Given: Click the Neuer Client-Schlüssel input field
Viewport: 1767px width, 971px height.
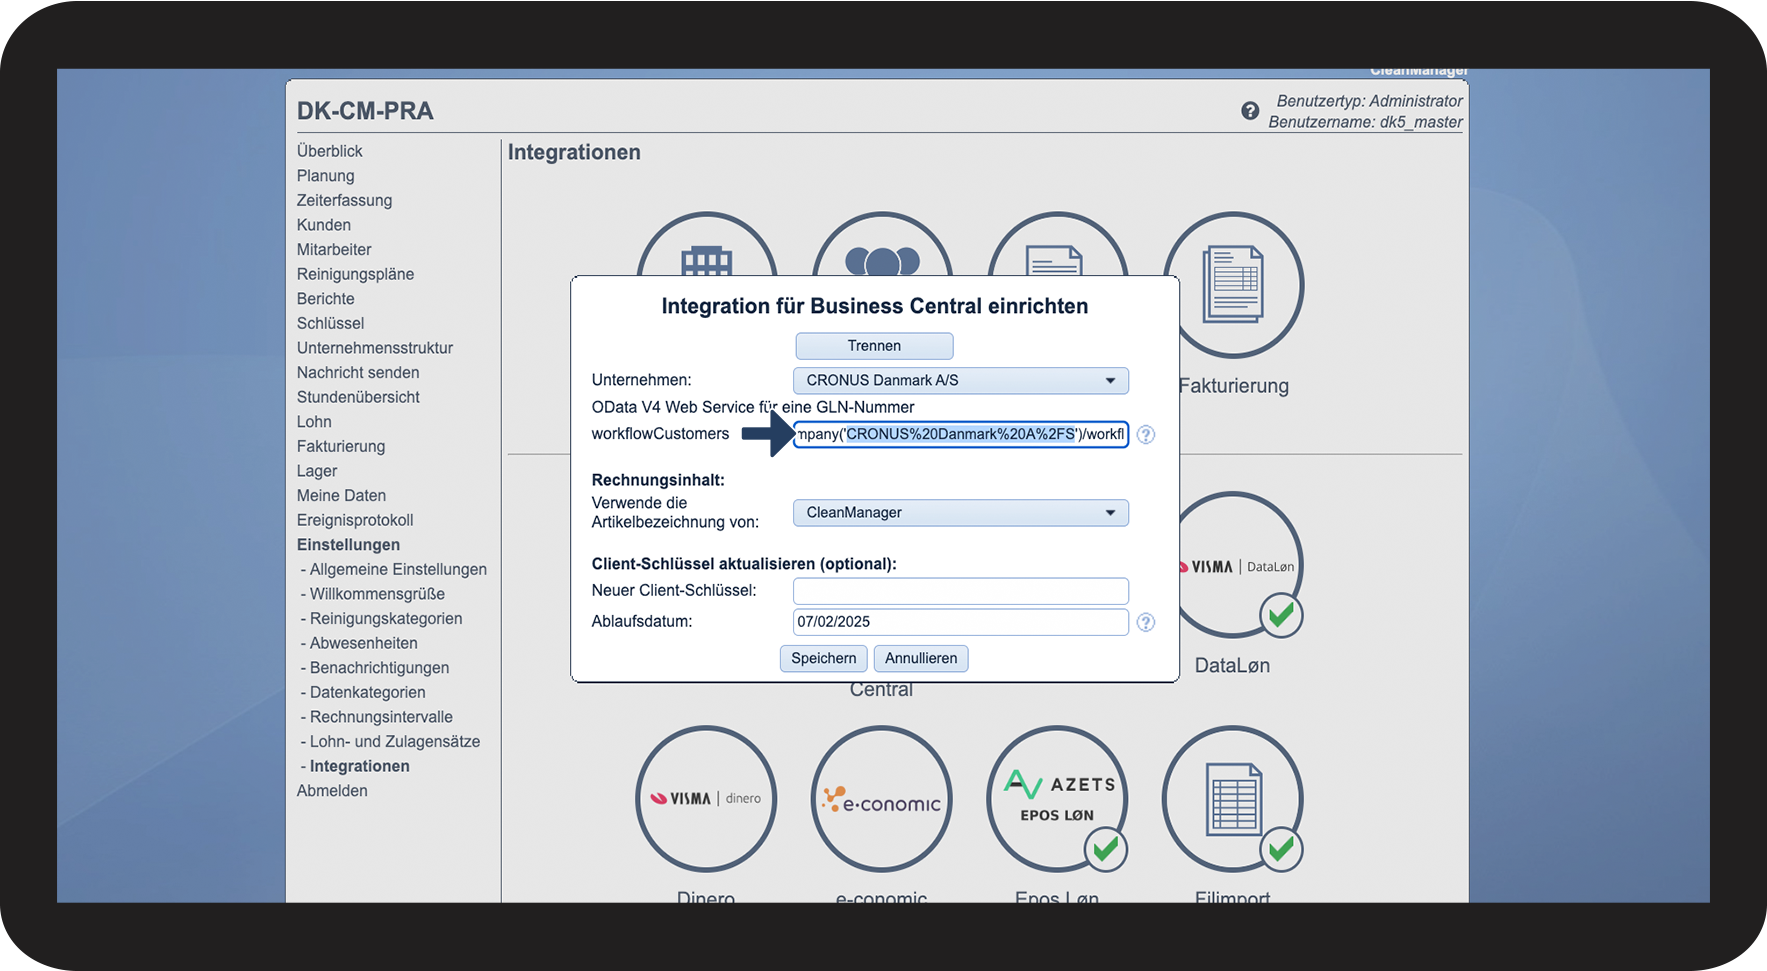Looking at the screenshot, I should 960,591.
